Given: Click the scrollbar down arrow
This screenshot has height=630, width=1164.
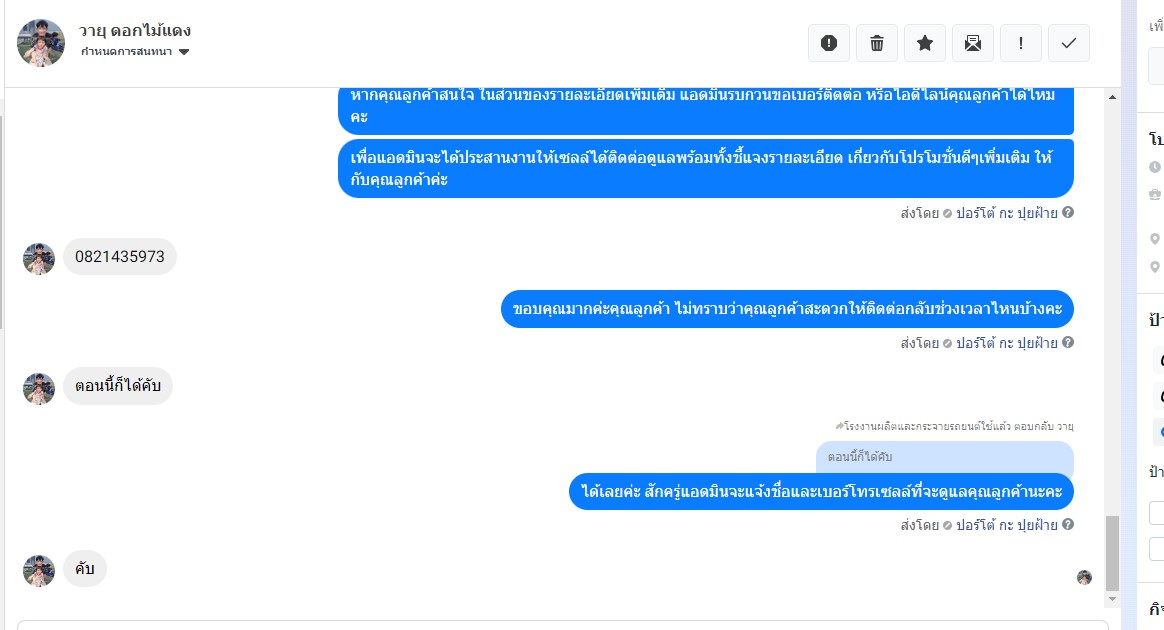Looking at the screenshot, I should tap(1112, 599).
